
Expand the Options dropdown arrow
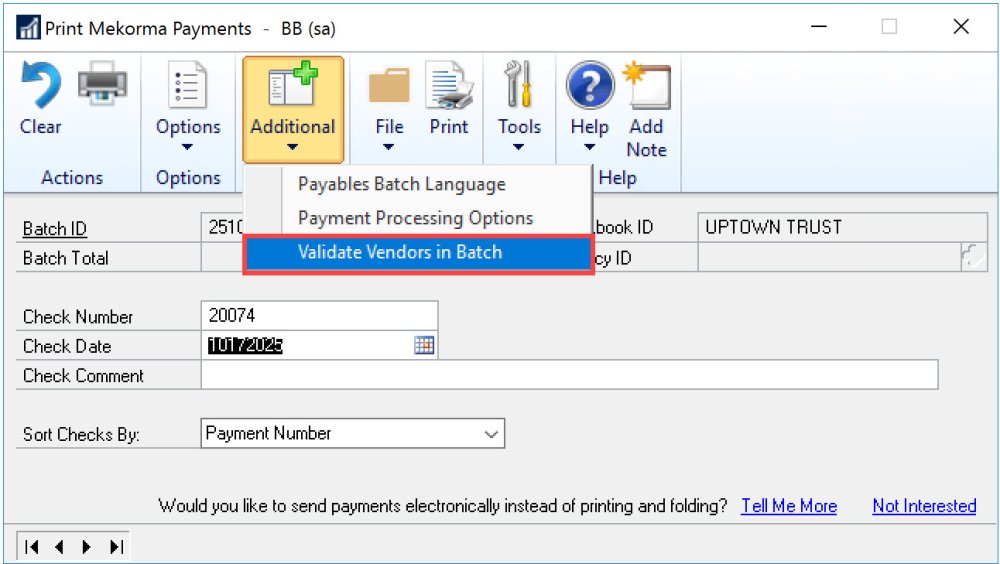coord(187,147)
